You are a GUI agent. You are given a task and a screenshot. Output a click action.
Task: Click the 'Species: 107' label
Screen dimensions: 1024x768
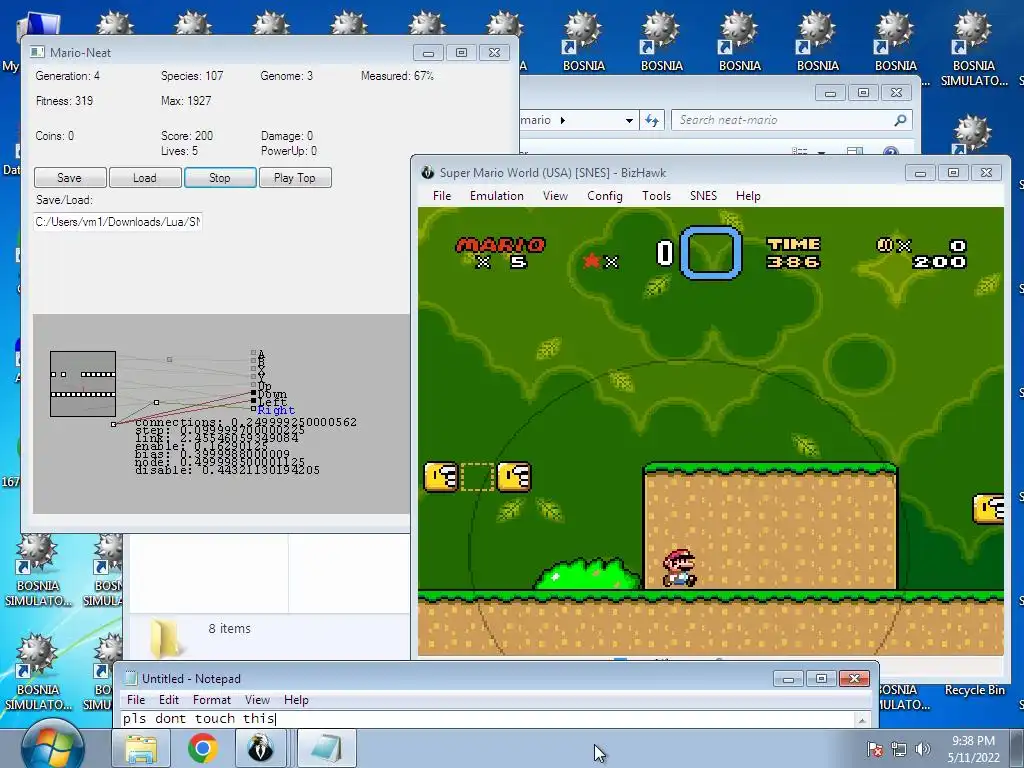192,76
